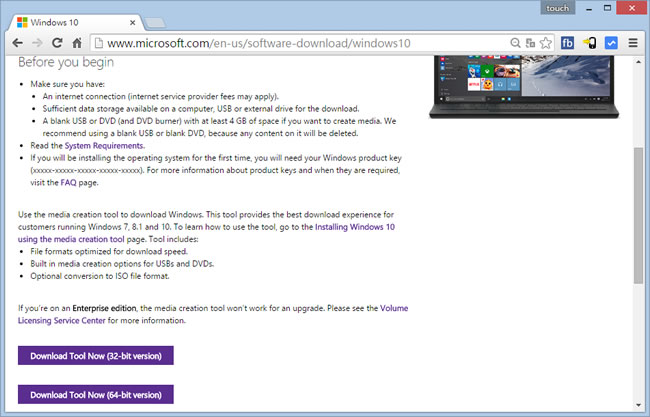This screenshot has width=650, height=417.
Task: Click Download Tool Now (64-bit version)
Action: coord(96,394)
